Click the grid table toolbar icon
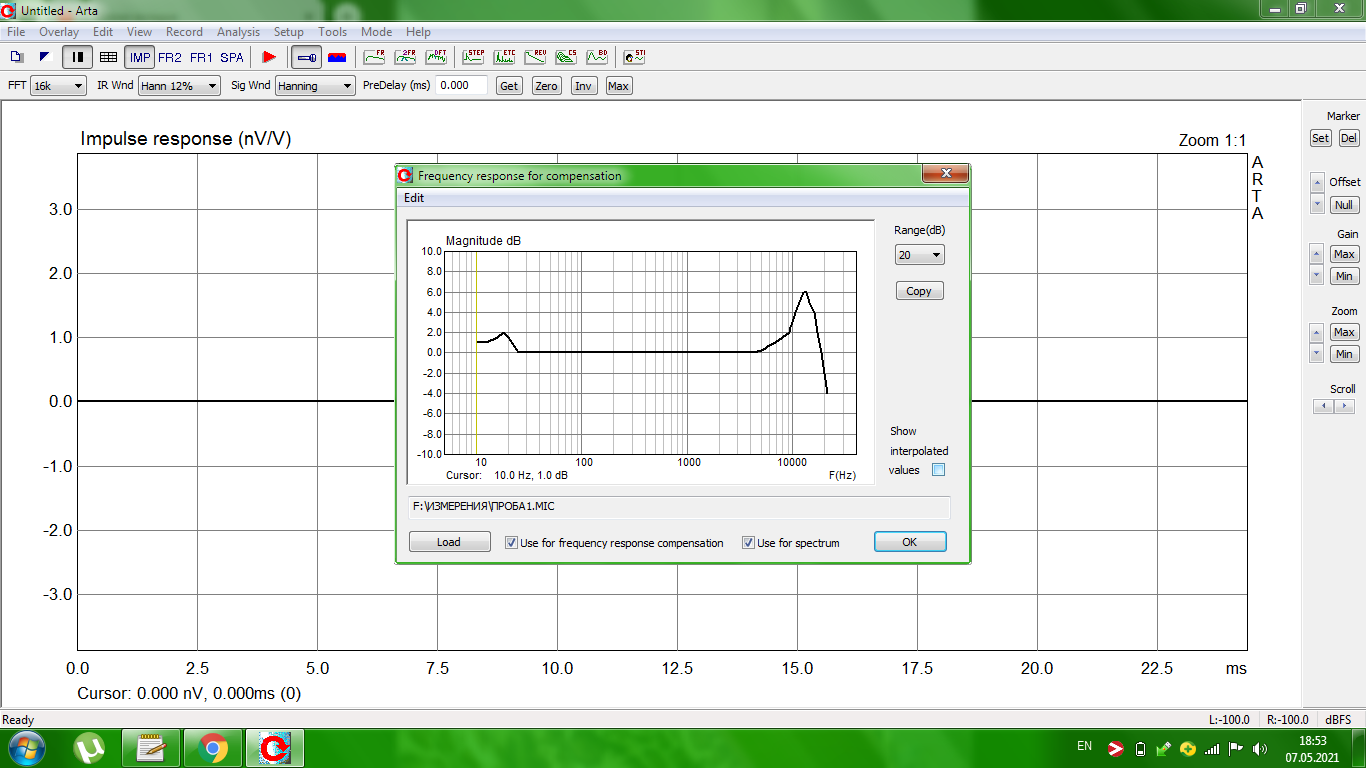 coord(108,57)
